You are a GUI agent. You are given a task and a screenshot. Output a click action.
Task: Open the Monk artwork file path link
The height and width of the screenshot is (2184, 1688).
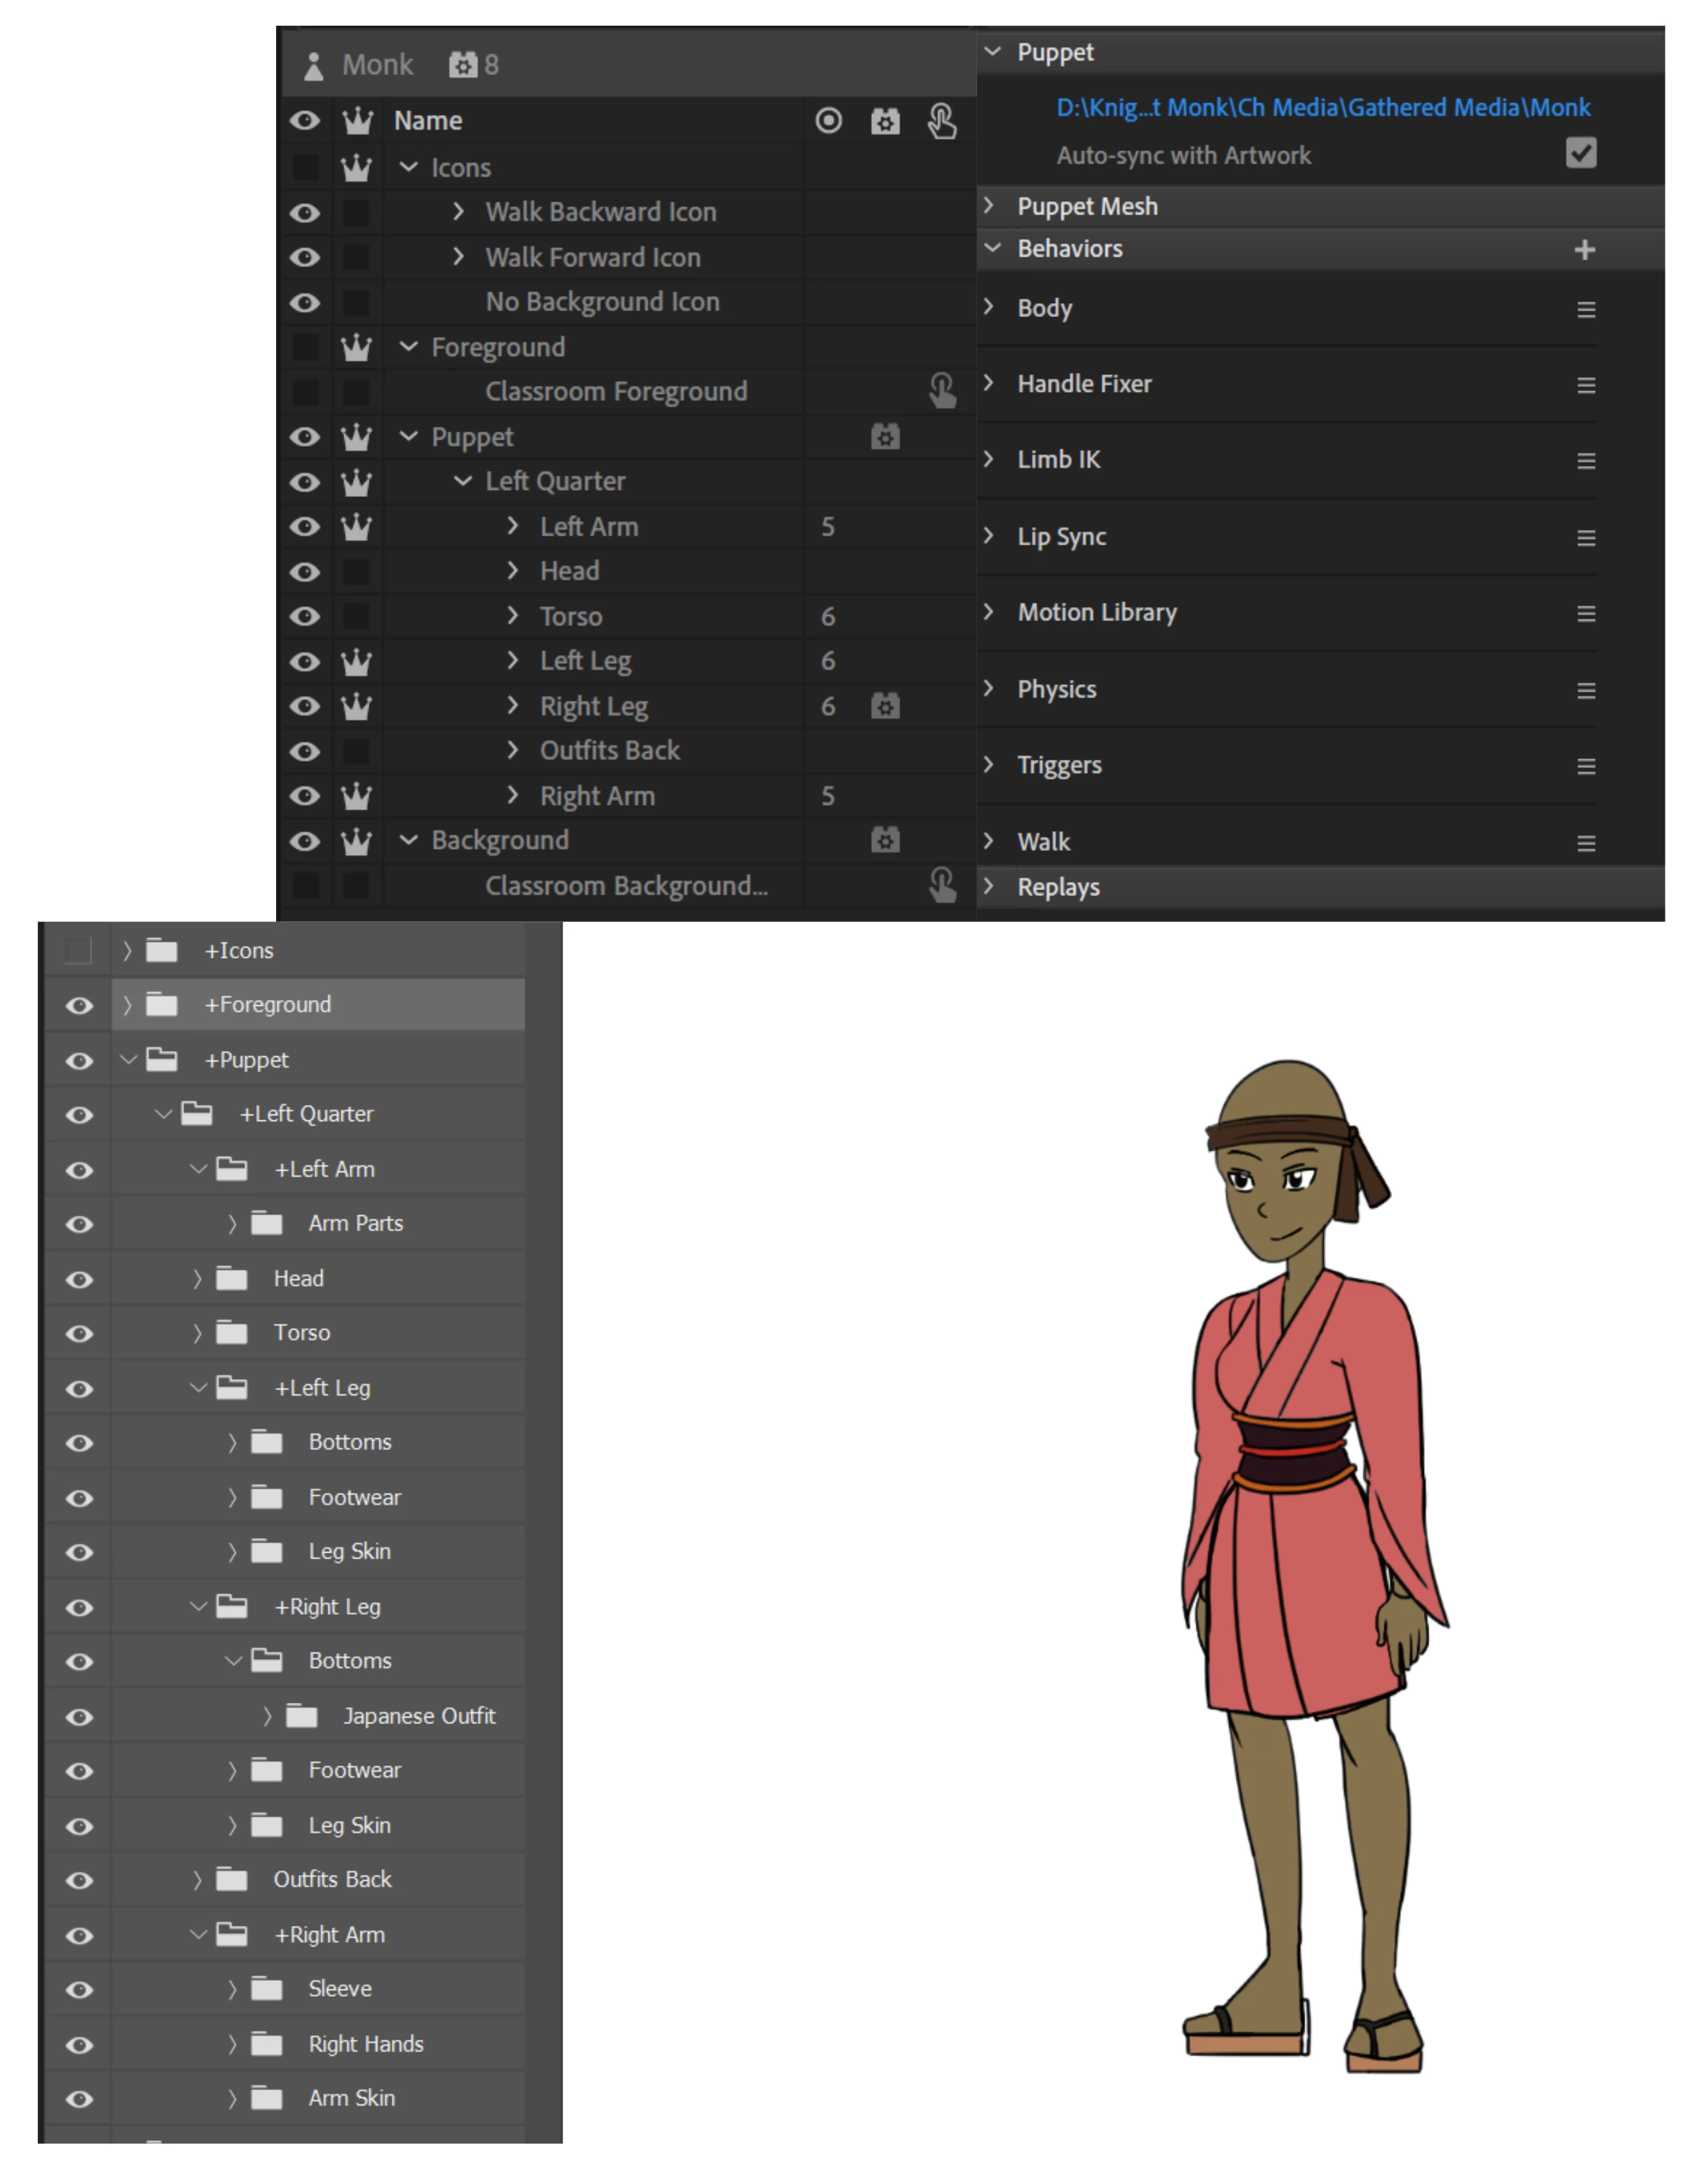[1322, 107]
